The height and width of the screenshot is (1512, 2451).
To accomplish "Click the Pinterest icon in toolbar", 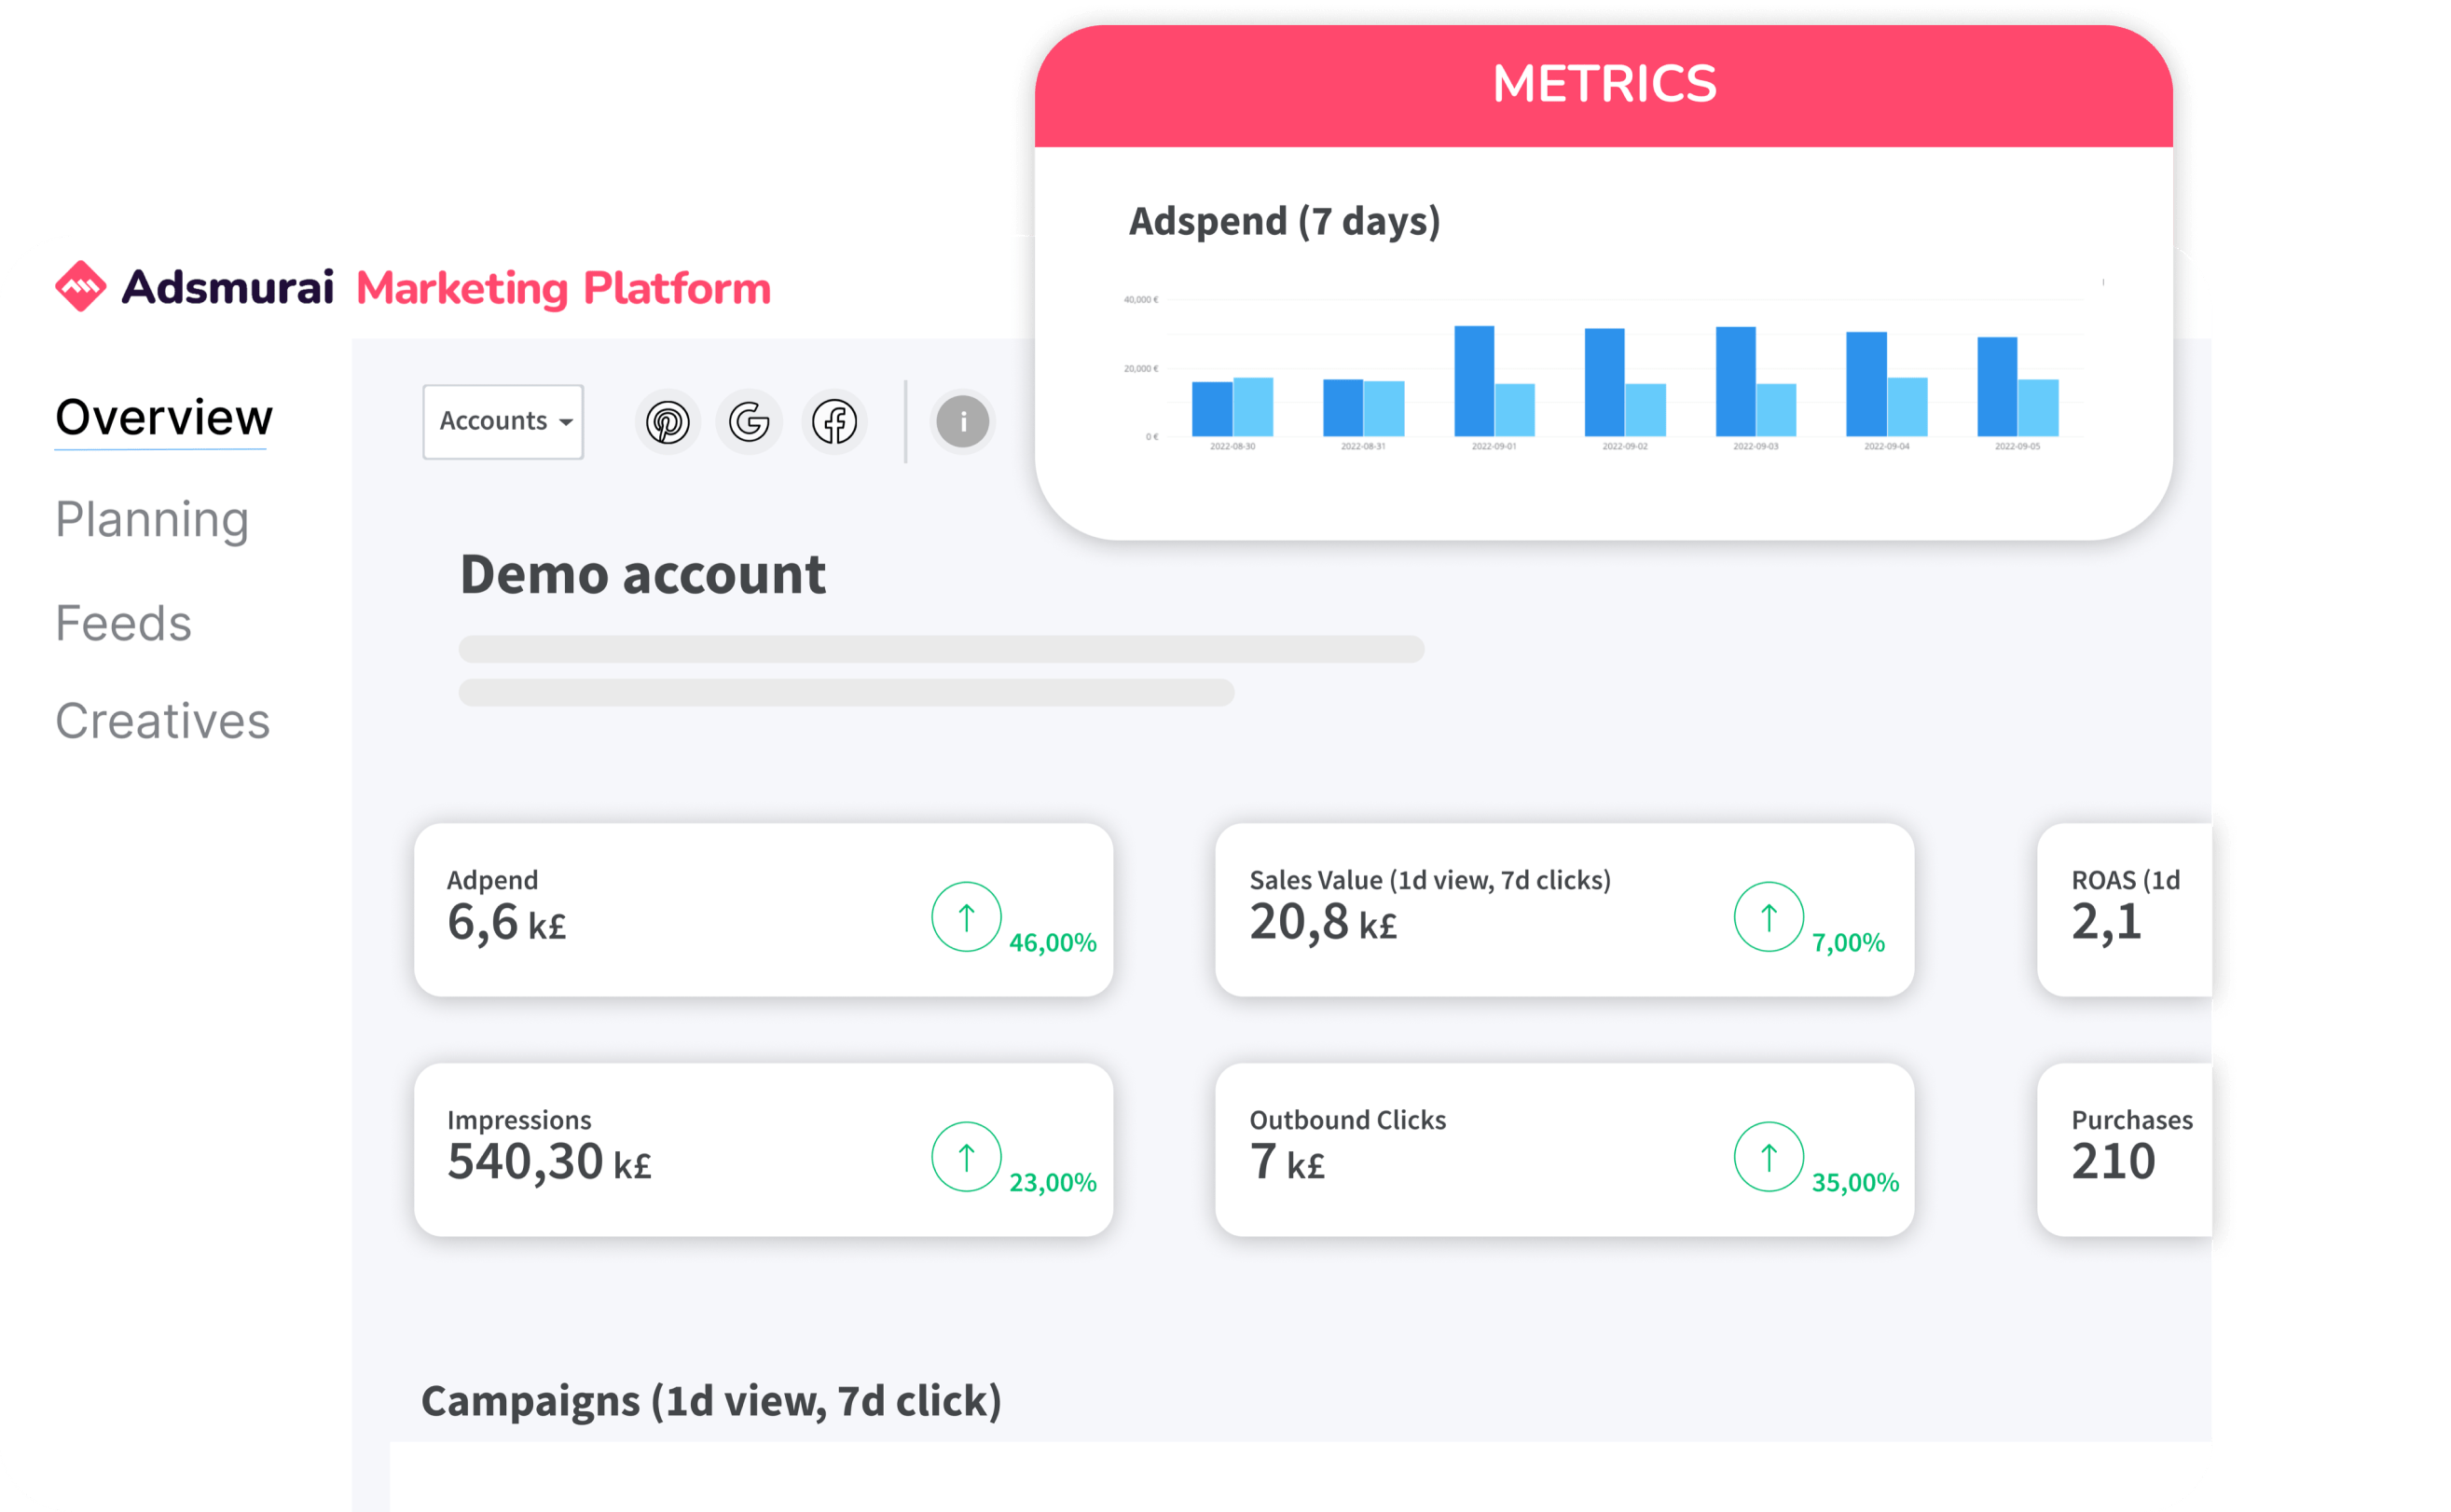I will [667, 420].
